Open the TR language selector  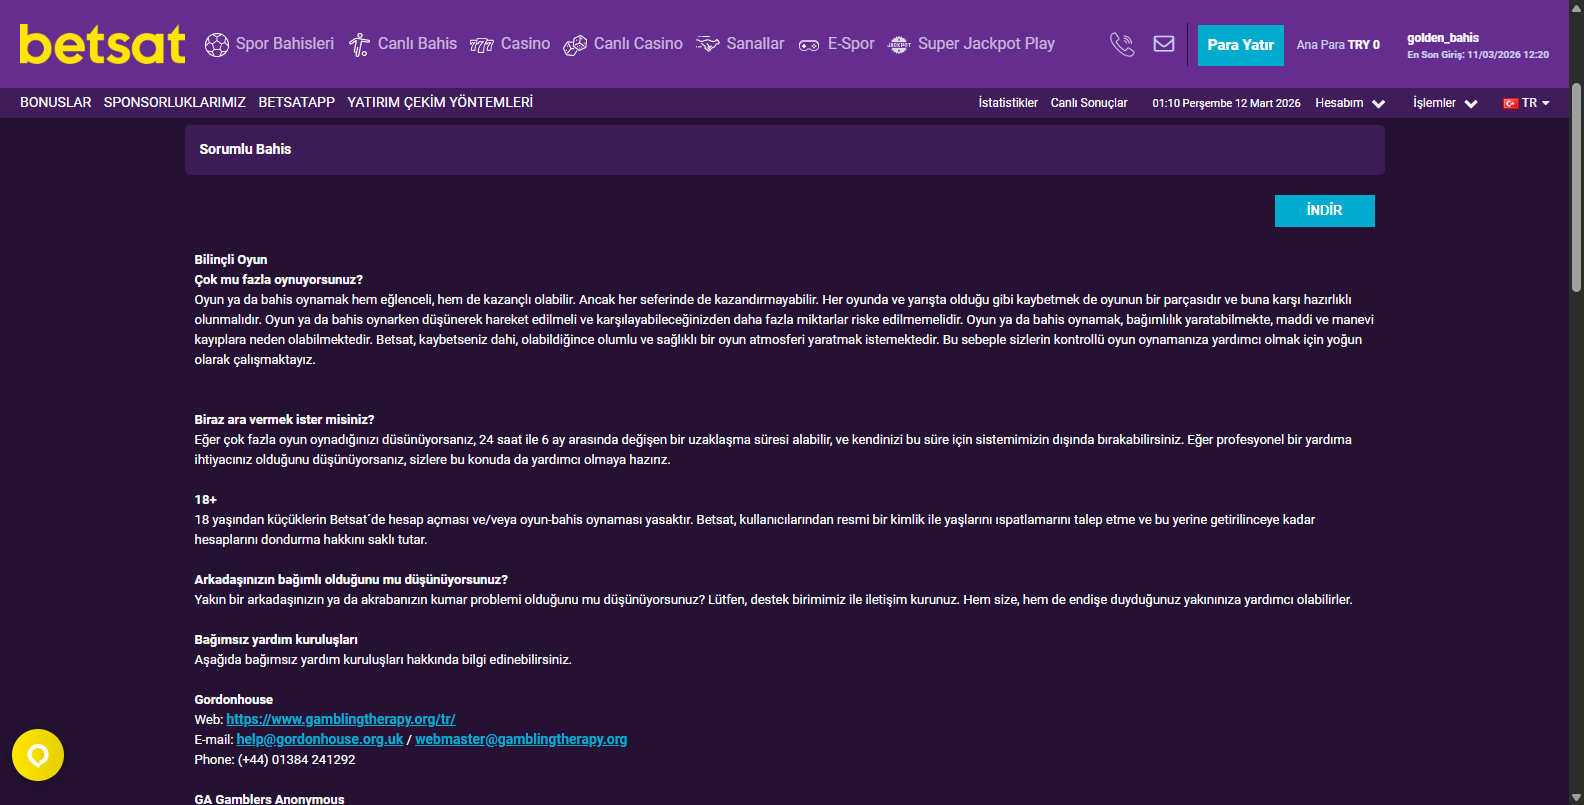coord(1526,103)
